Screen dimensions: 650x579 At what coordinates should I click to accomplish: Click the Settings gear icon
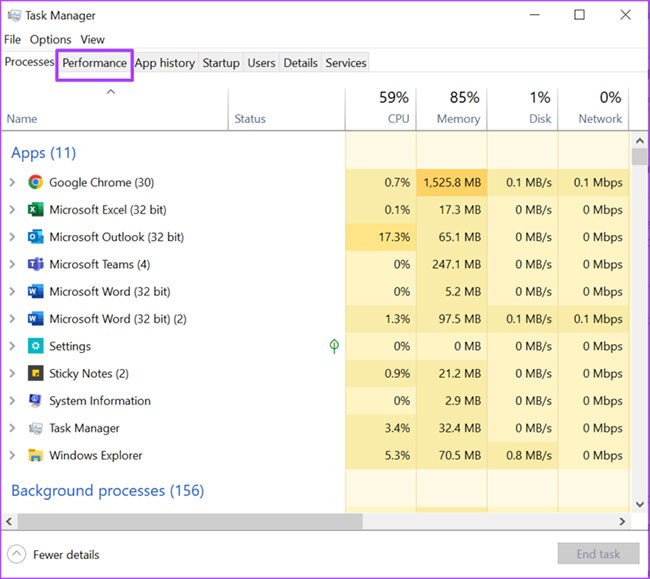[35, 346]
